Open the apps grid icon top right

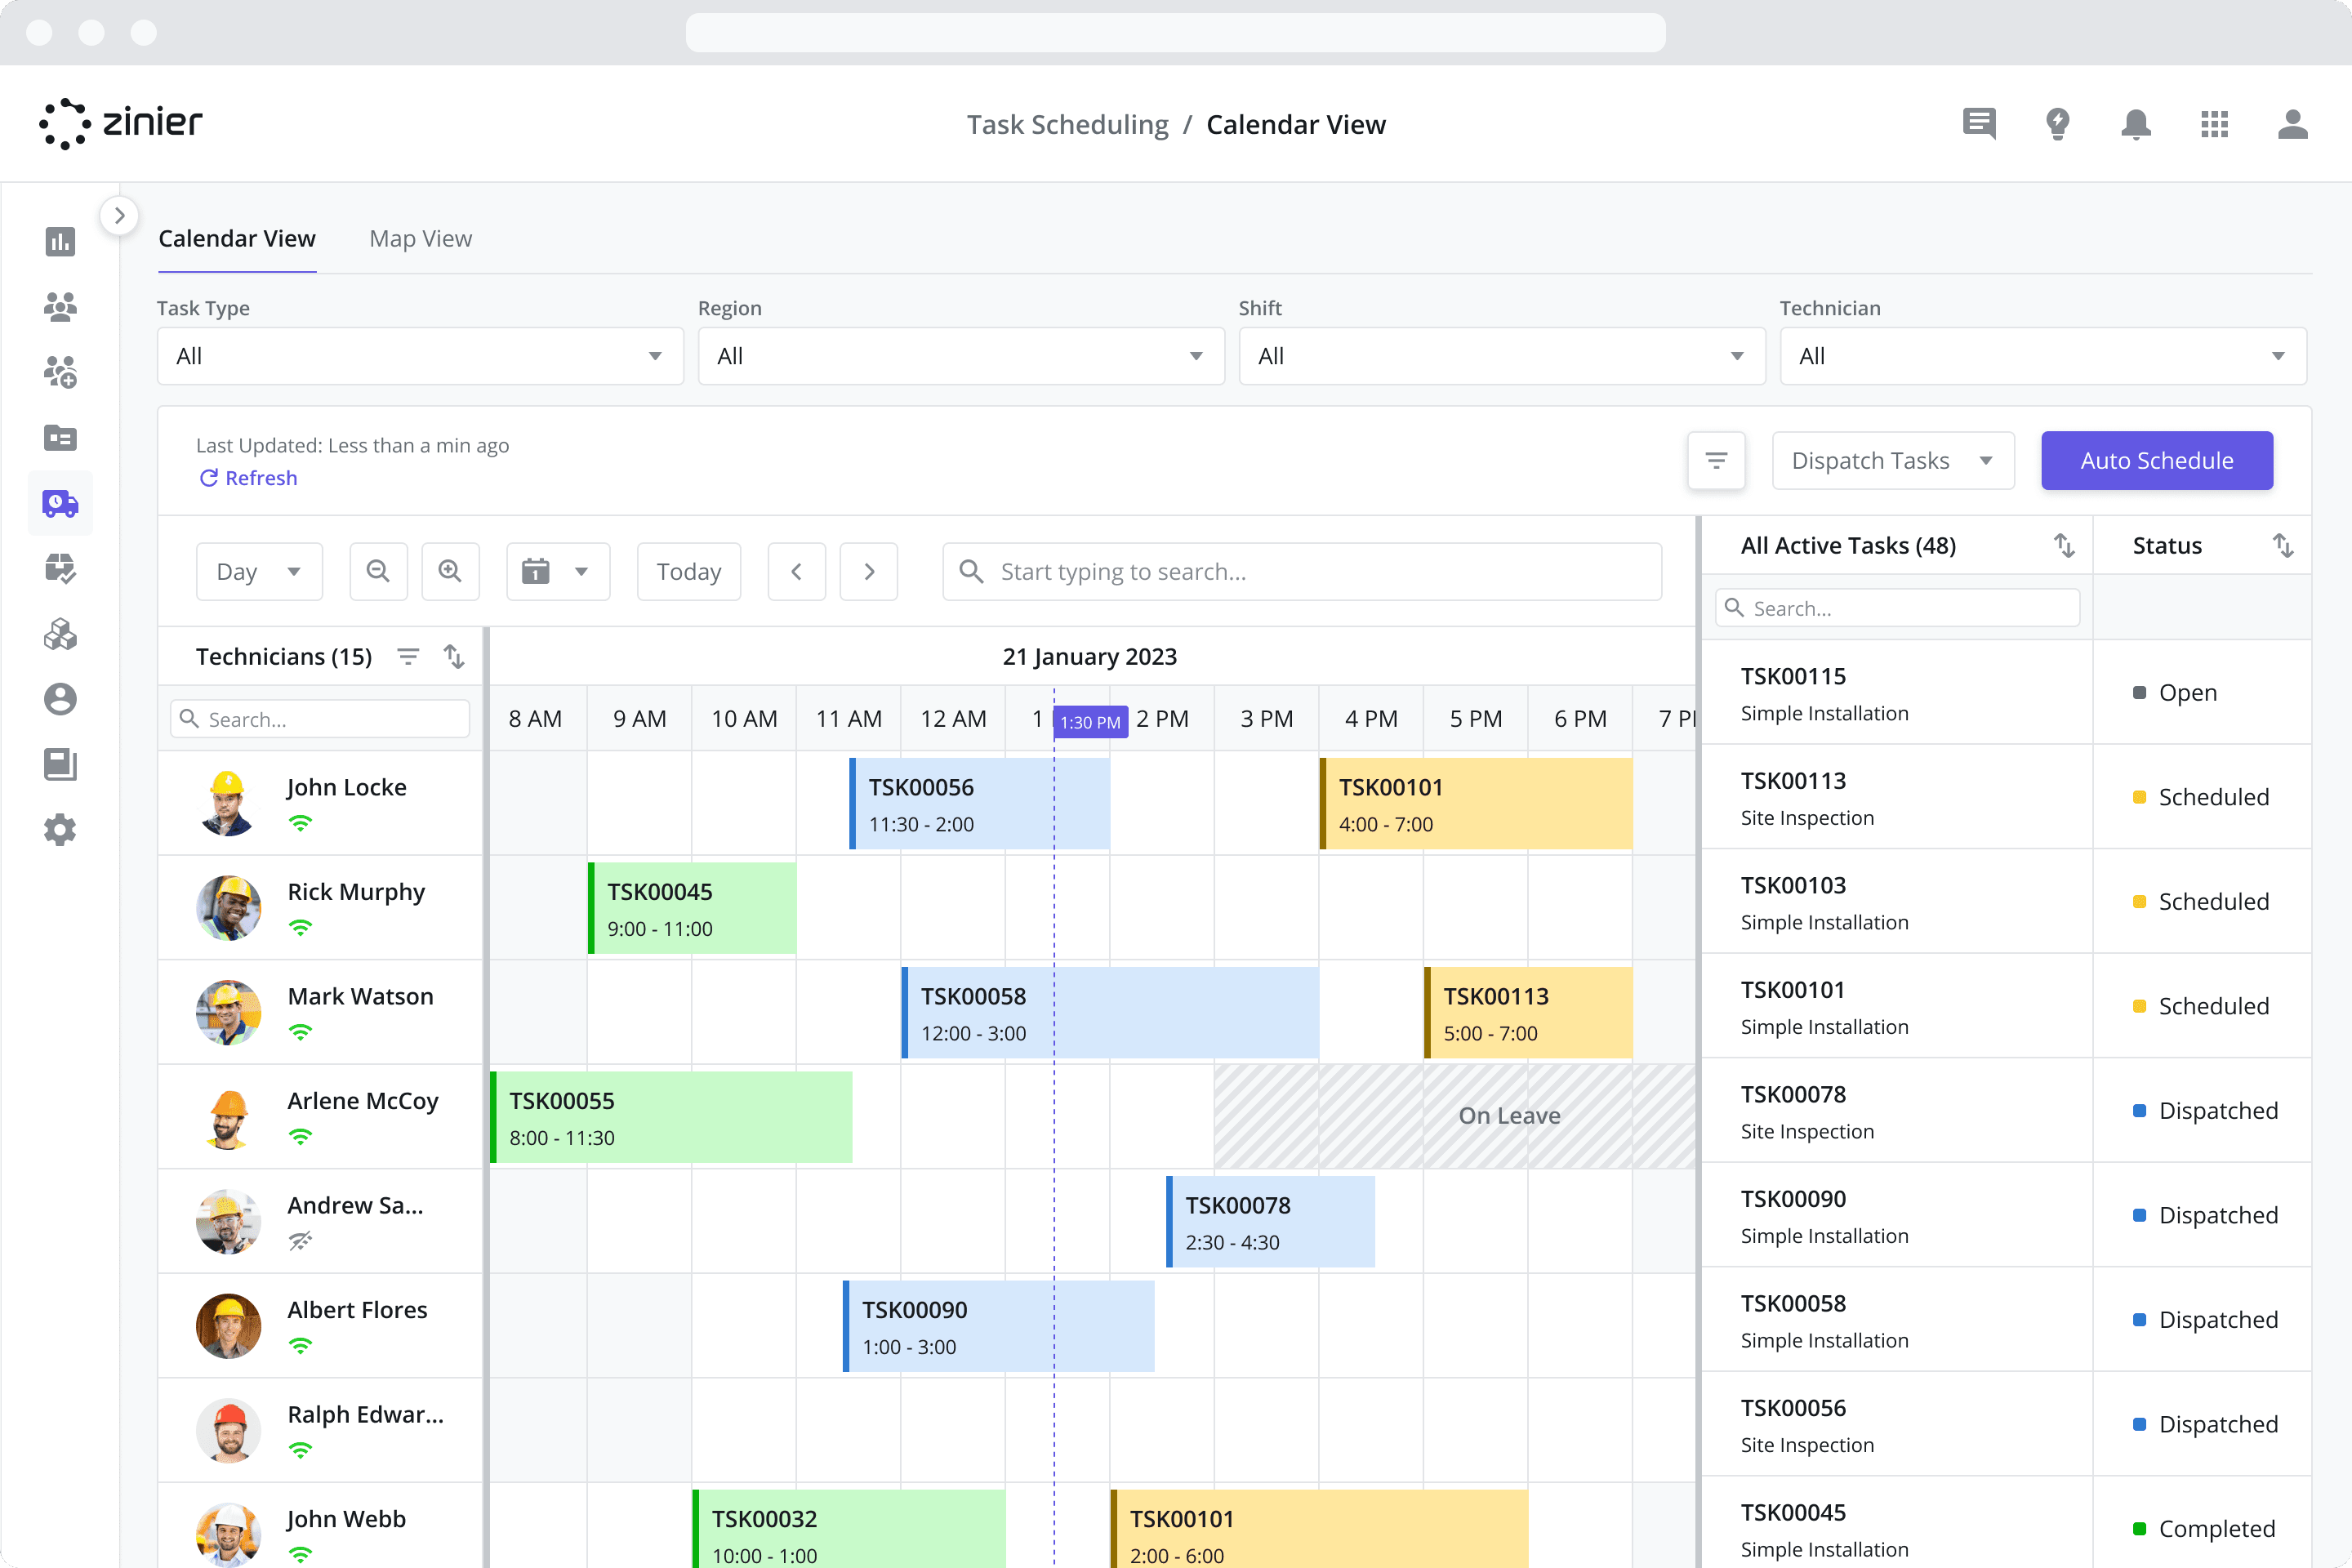2215,124
